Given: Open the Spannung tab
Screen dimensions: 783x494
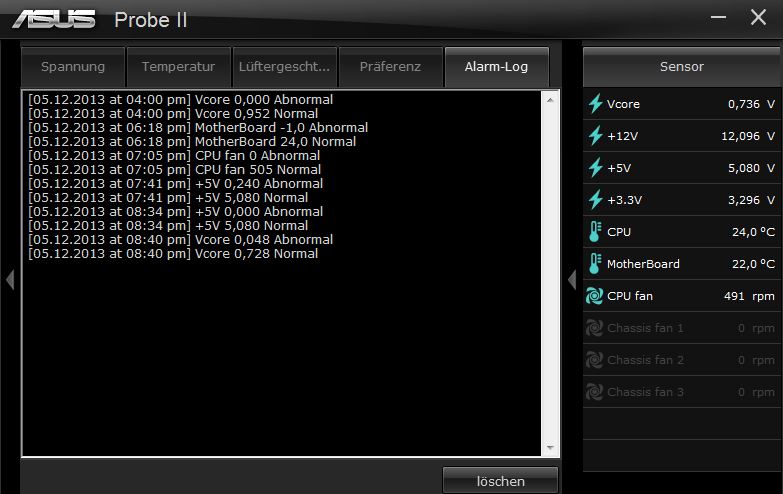Looking at the screenshot, I should coord(73,67).
